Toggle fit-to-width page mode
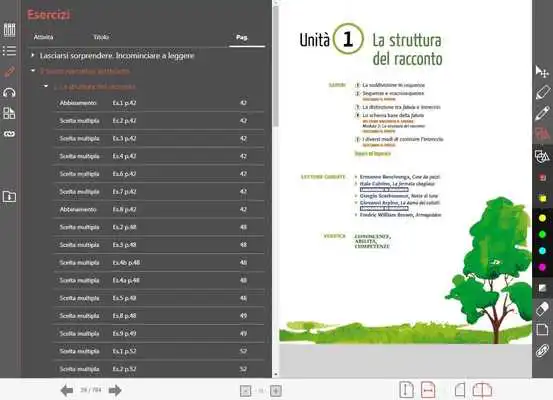This screenshot has height=400, width=553. click(428, 390)
